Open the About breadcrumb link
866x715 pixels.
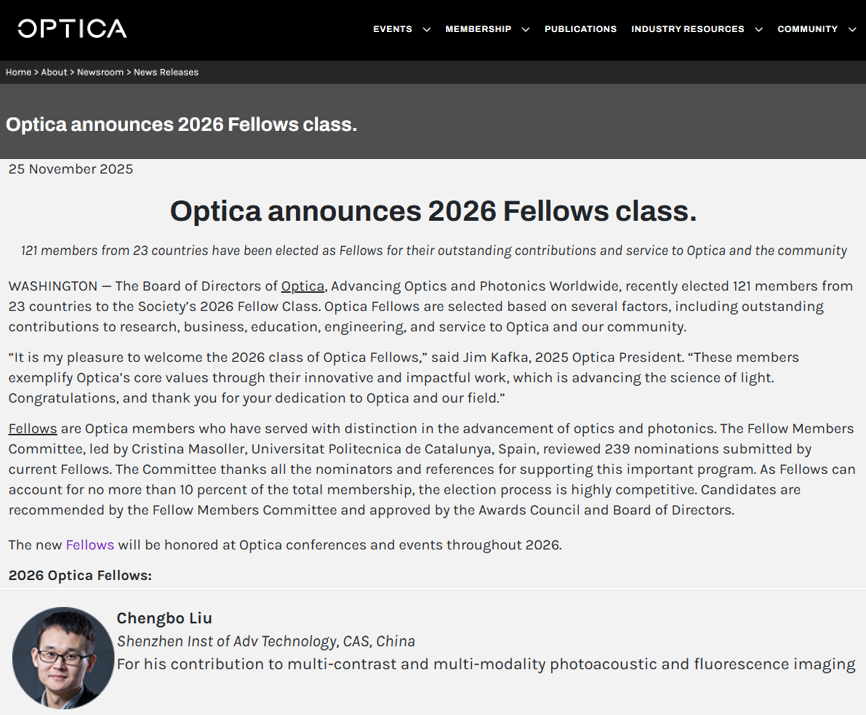pos(54,72)
